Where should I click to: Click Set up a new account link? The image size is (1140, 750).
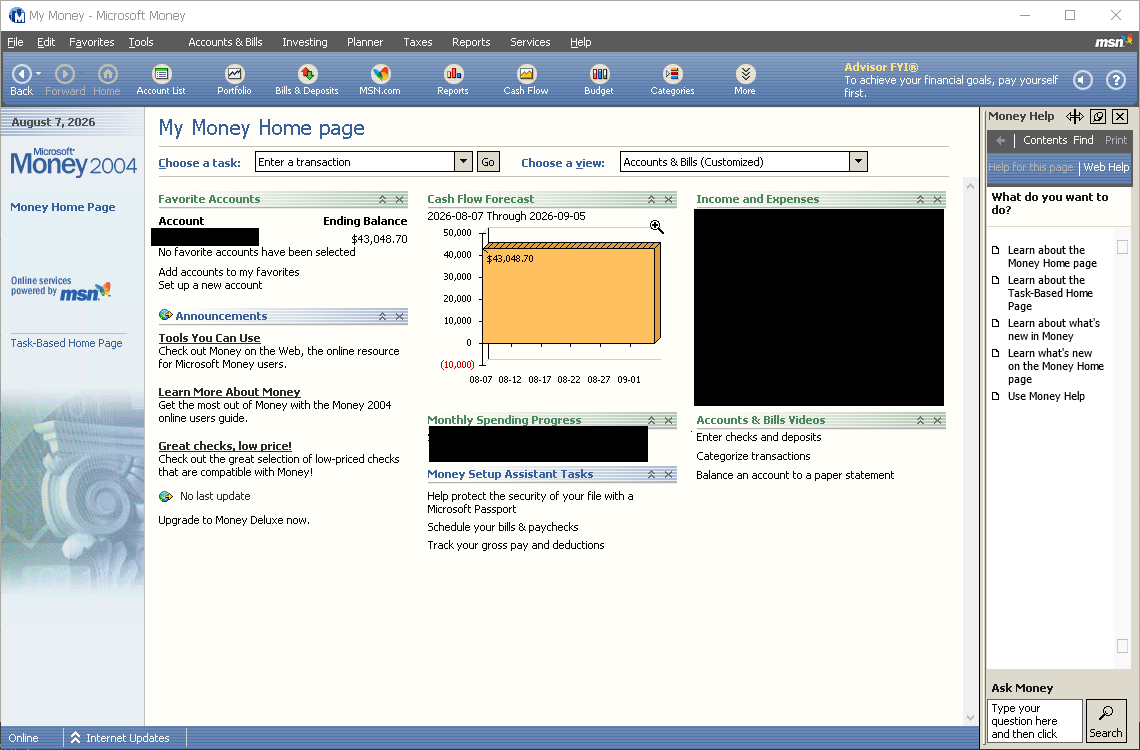click(x=210, y=285)
